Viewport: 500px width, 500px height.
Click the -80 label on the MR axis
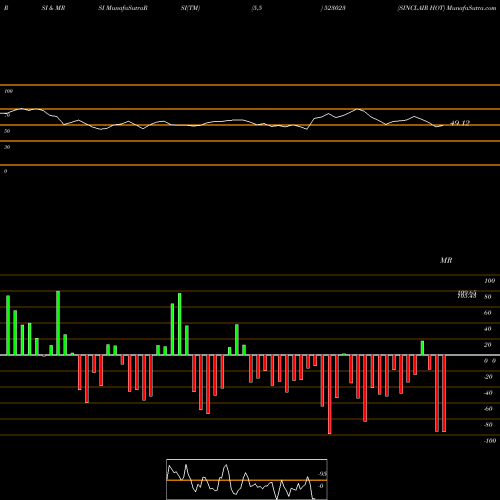[488, 425]
